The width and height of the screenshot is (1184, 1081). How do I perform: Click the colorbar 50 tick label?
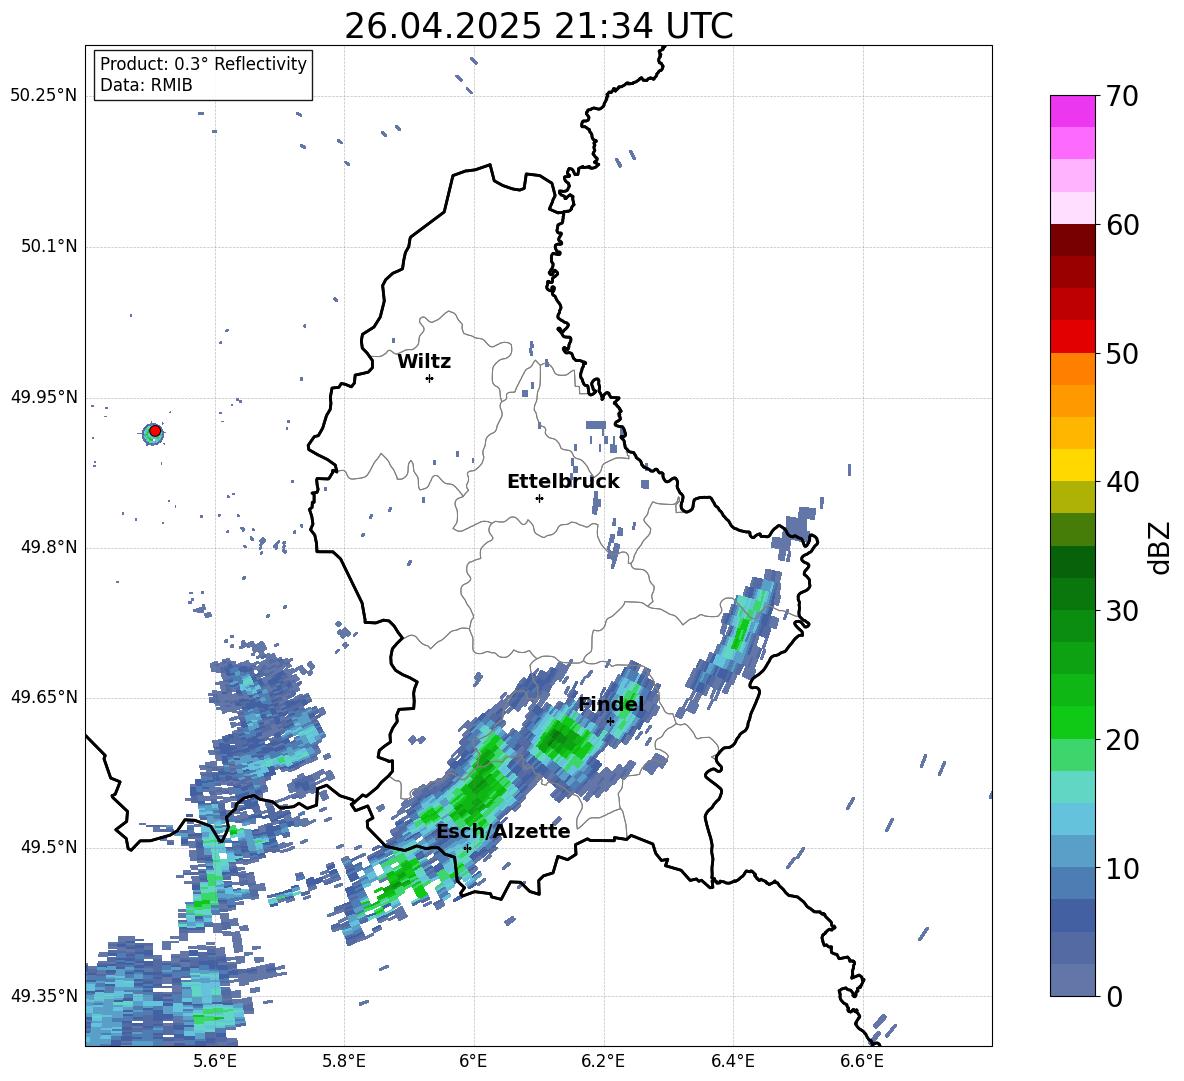pyautogui.click(x=1122, y=353)
